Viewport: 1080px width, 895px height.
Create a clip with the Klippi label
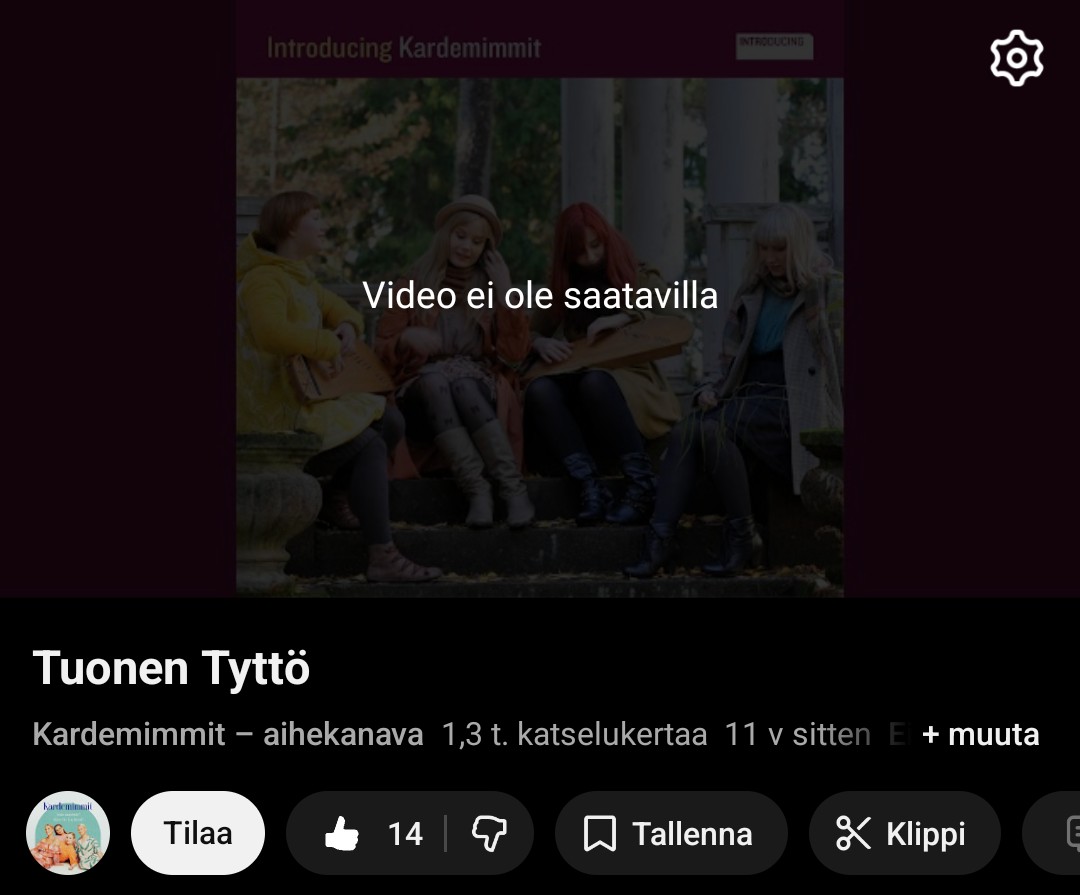926,834
